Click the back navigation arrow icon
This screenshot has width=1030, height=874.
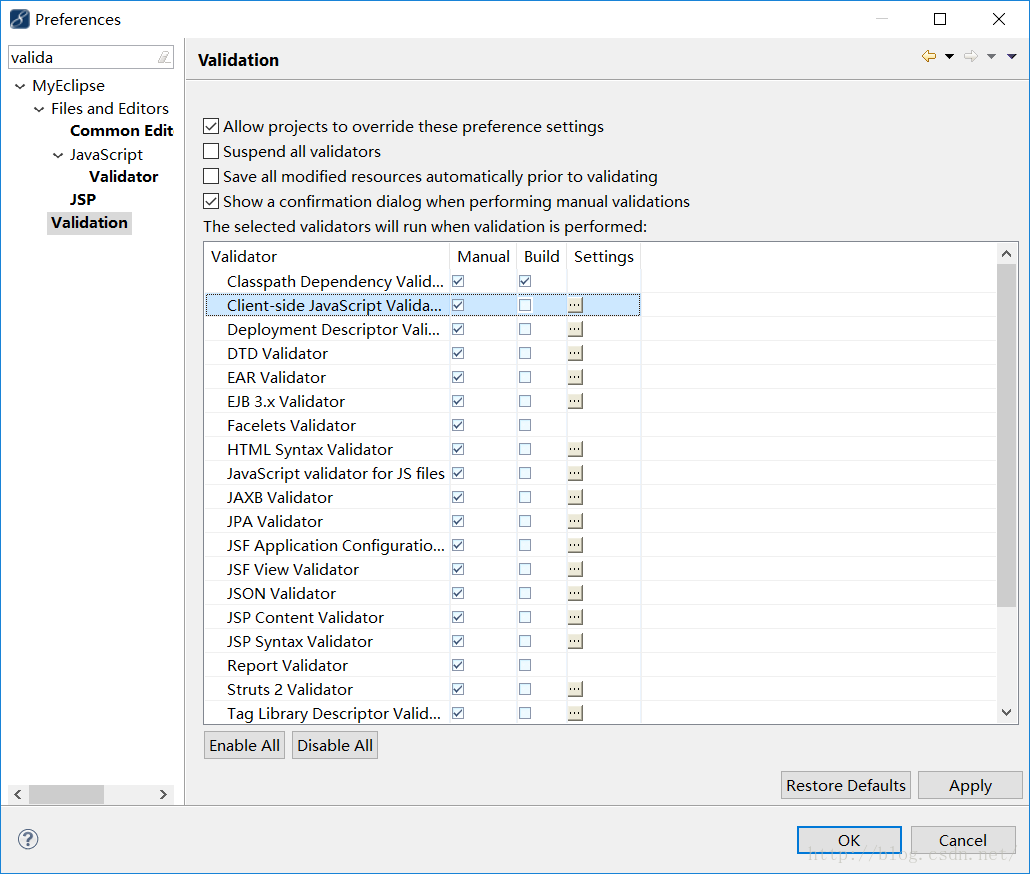[x=929, y=56]
